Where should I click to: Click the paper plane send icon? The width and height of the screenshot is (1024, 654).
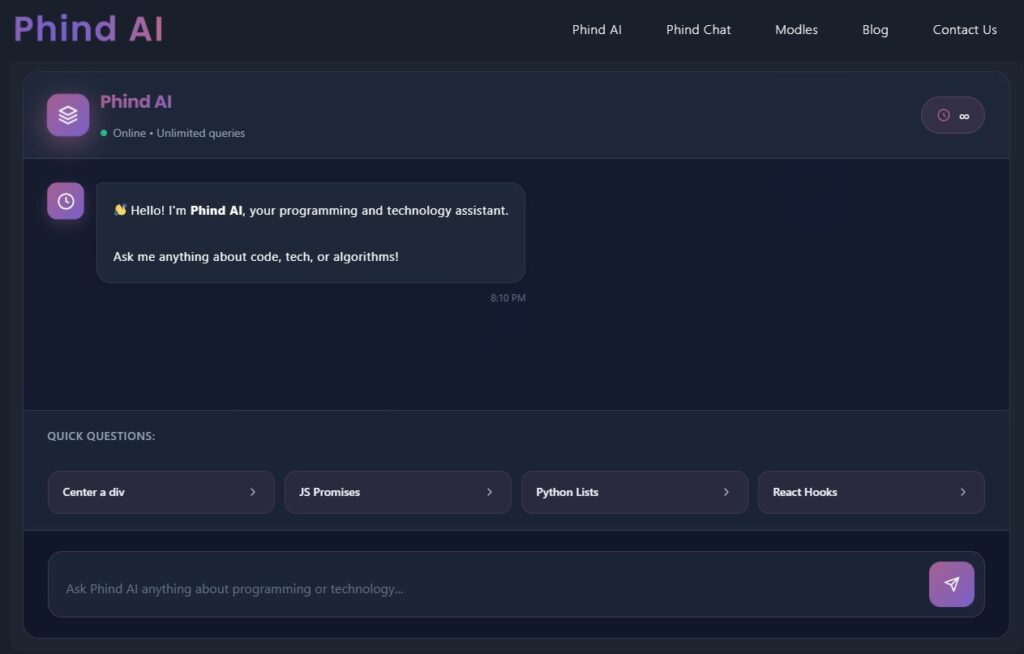click(951, 584)
